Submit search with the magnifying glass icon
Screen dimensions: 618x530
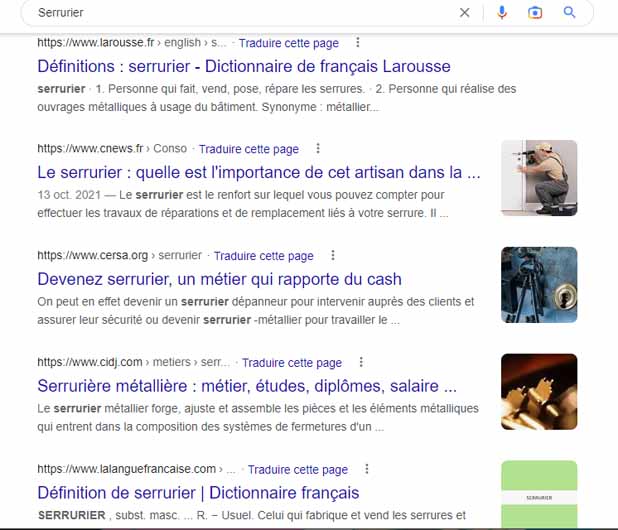[569, 13]
